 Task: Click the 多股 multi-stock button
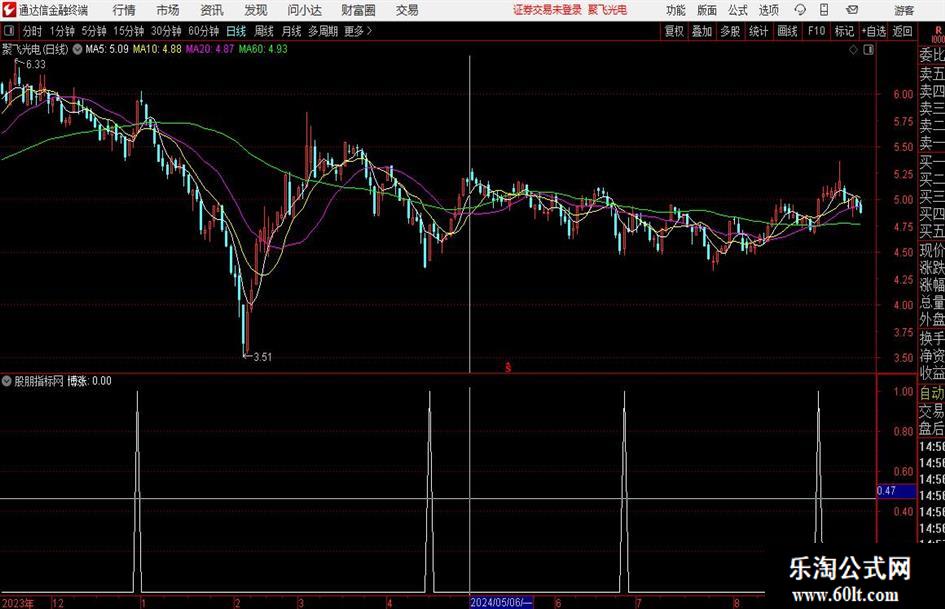pyautogui.click(x=730, y=31)
